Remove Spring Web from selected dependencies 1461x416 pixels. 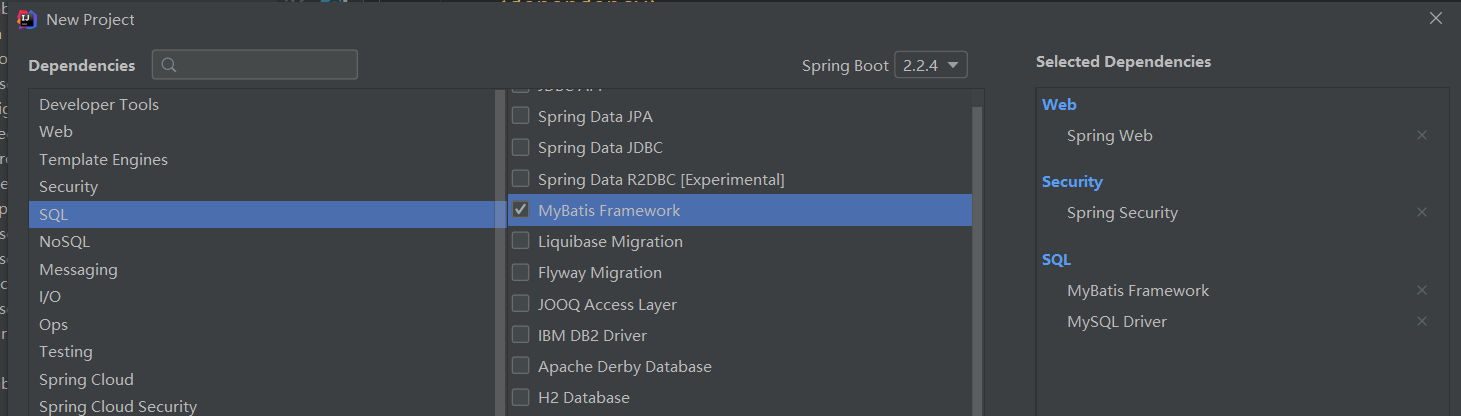point(1421,135)
